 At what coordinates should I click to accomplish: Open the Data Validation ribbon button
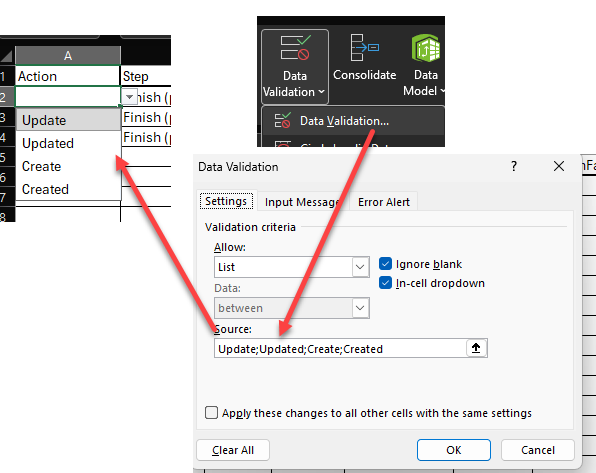295,67
